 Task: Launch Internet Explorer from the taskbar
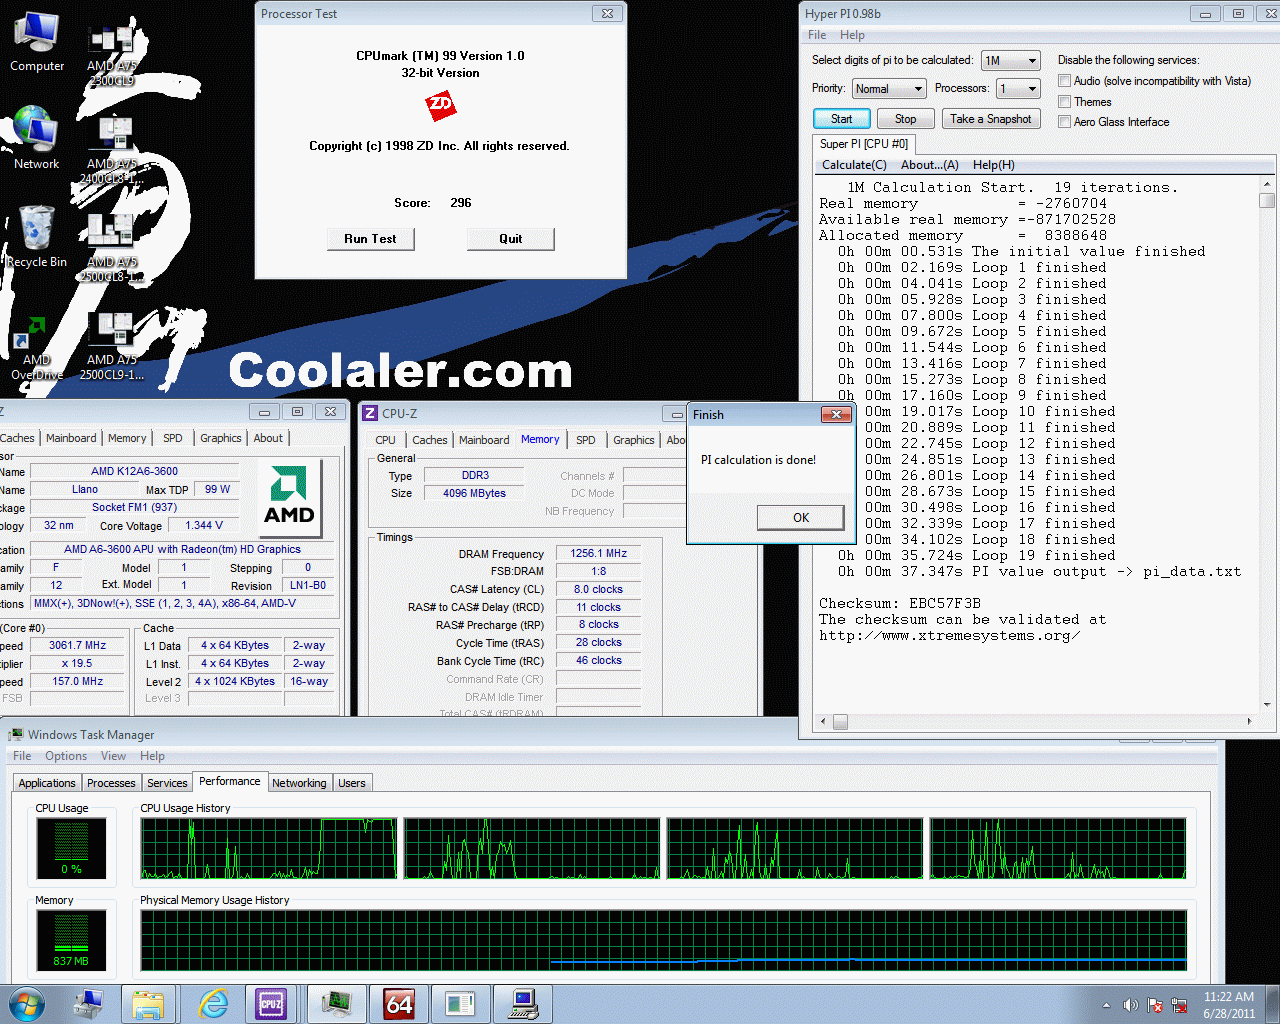[x=212, y=1004]
